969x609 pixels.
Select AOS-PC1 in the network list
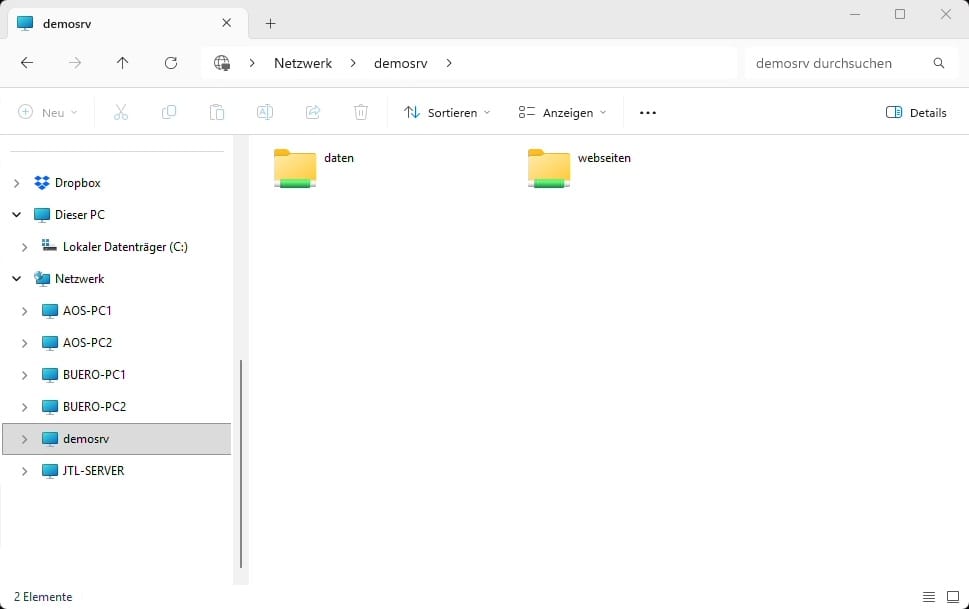pyautogui.click(x=87, y=310)
